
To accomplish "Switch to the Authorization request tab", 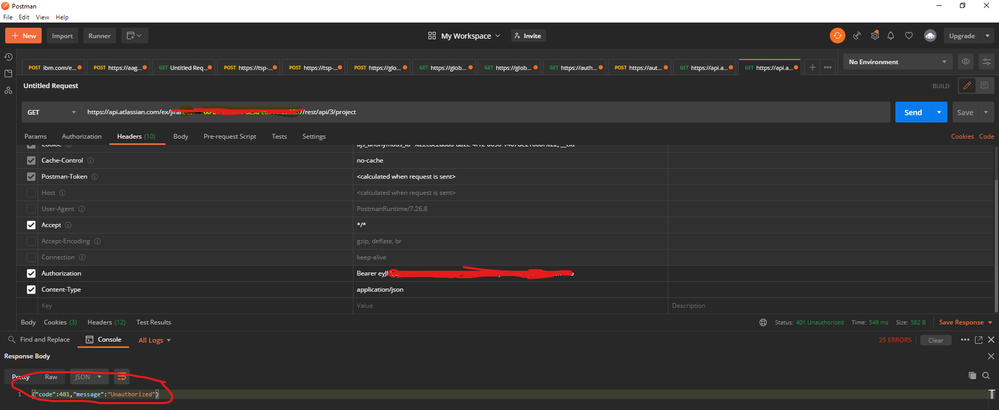I will (82, 136).
